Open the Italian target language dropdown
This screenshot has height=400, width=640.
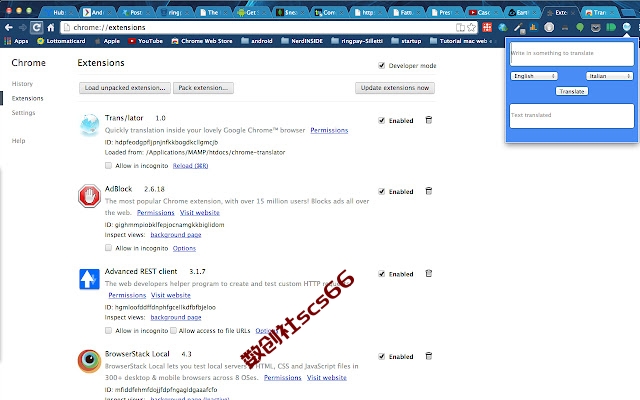point(609,76)
